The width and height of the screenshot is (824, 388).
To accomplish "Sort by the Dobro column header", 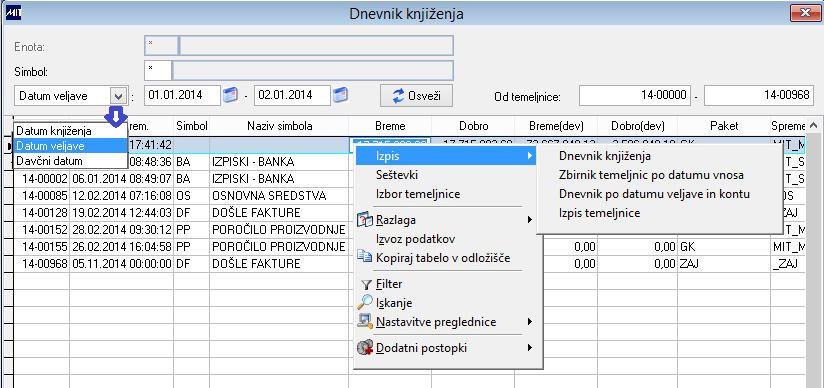I will tap(473, 126).
